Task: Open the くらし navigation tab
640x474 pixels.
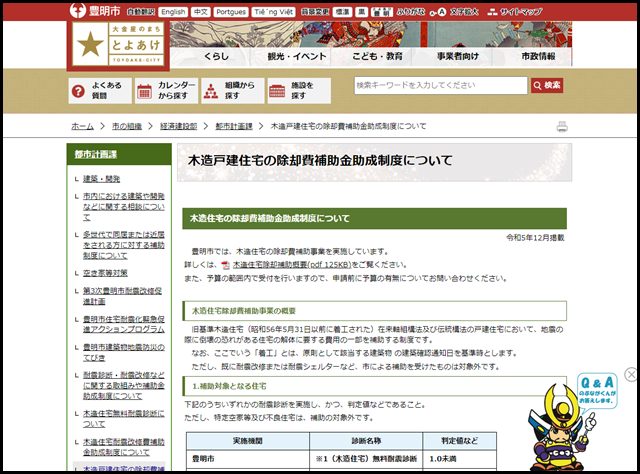Action: pyautogui.click(x=217, y=57)
